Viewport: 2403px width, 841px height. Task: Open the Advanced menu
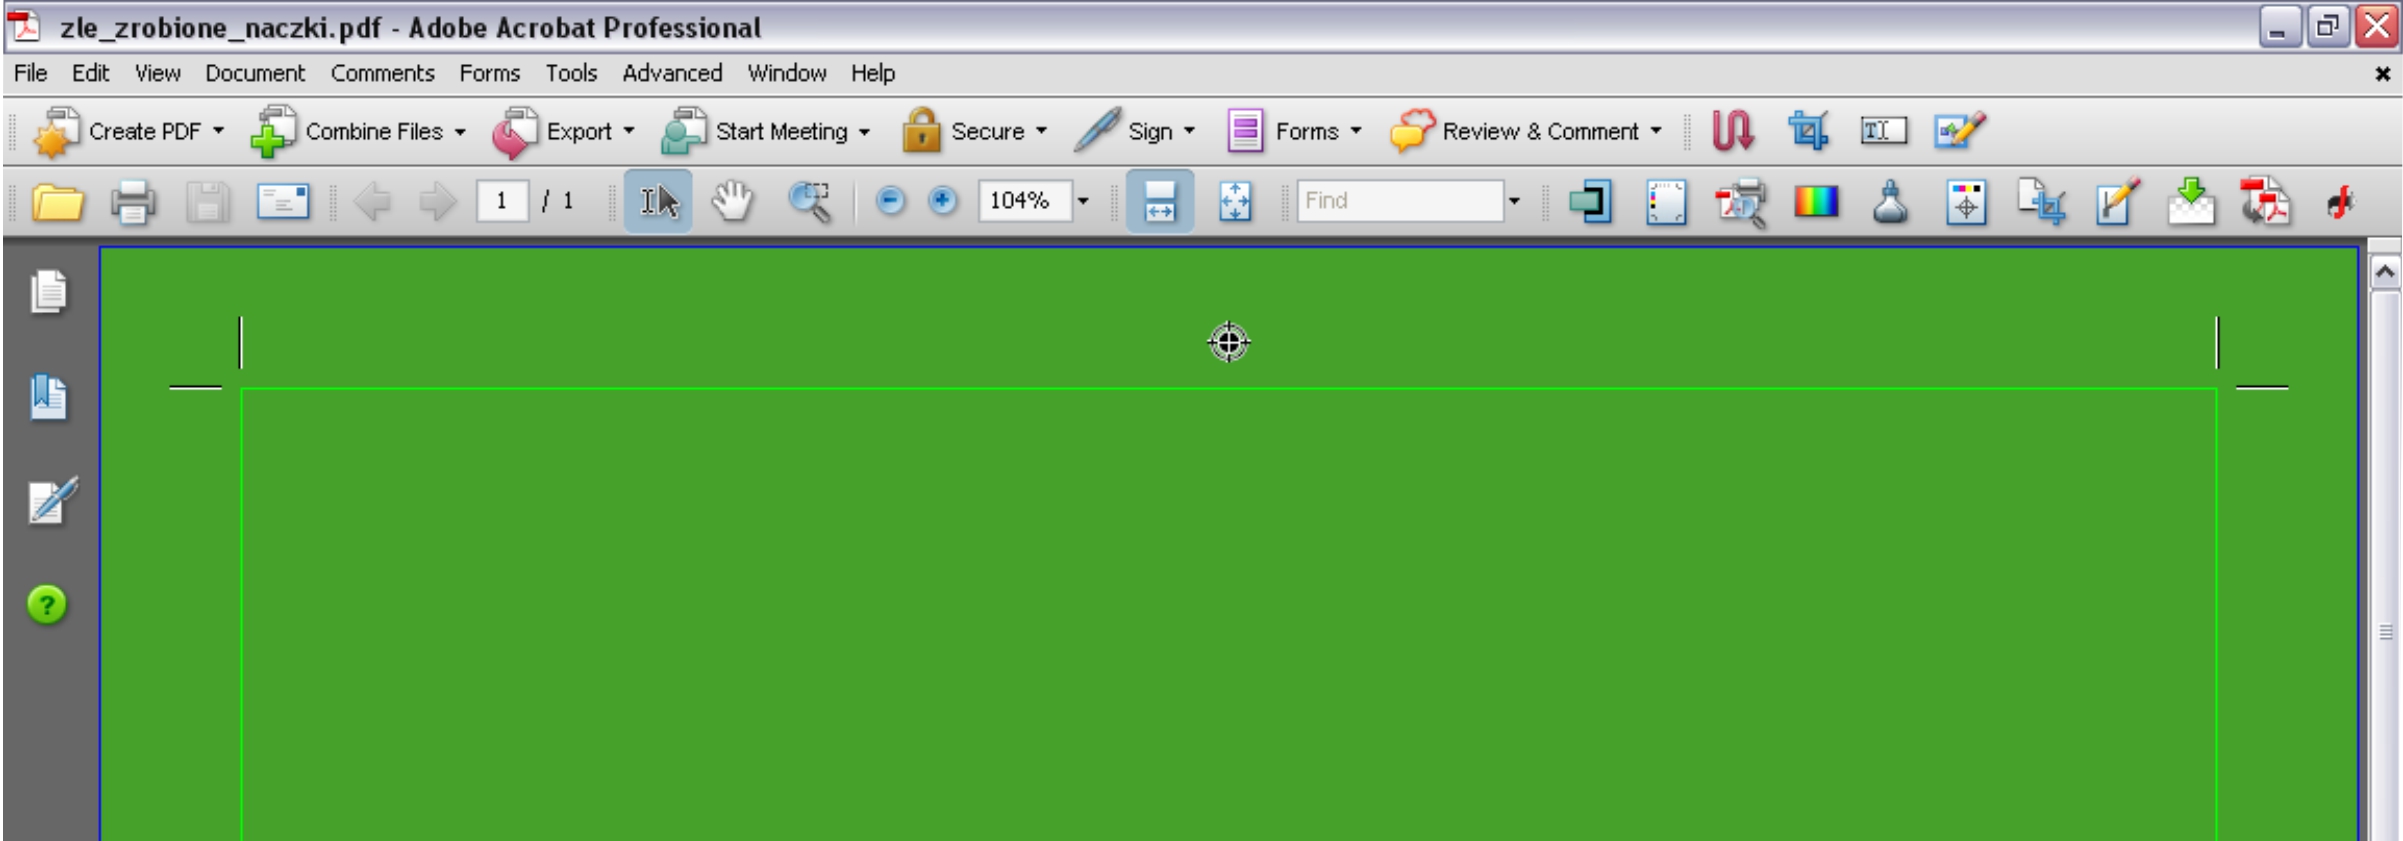pos(671,73)
